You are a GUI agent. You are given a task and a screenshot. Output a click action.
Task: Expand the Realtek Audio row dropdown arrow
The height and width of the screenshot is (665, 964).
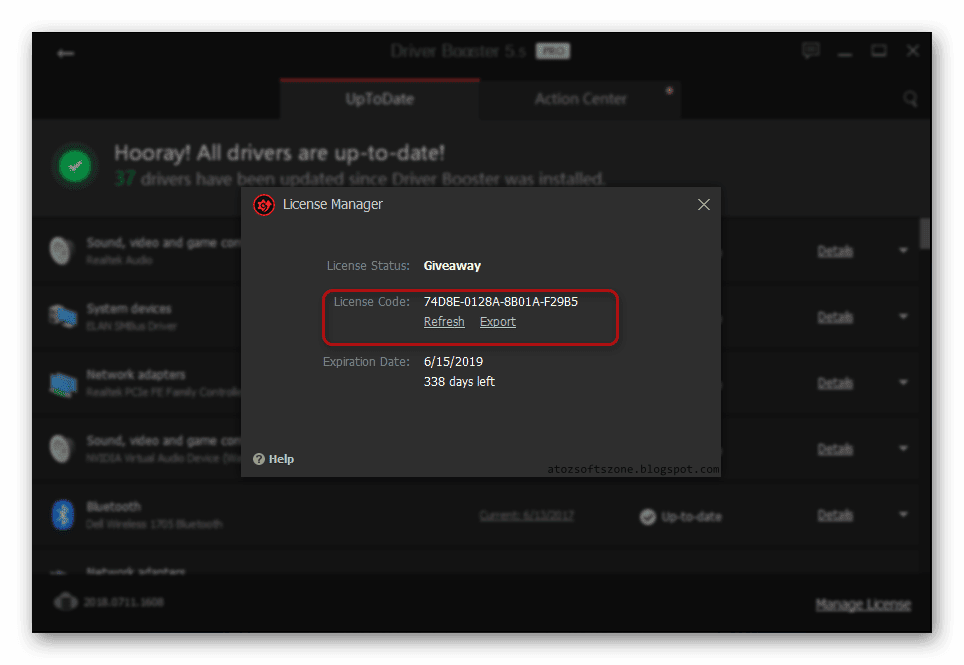point(903,250)
